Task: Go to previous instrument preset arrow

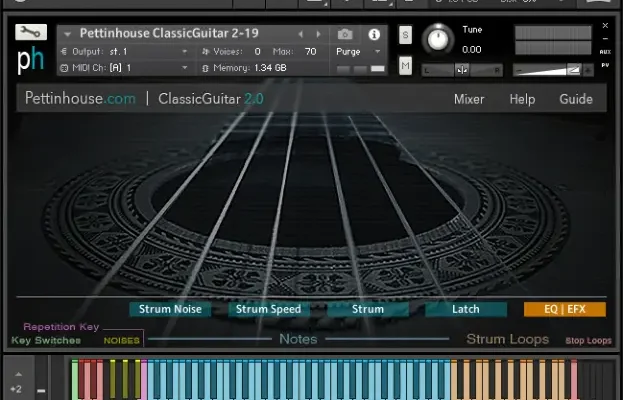Action: (301, 34)
